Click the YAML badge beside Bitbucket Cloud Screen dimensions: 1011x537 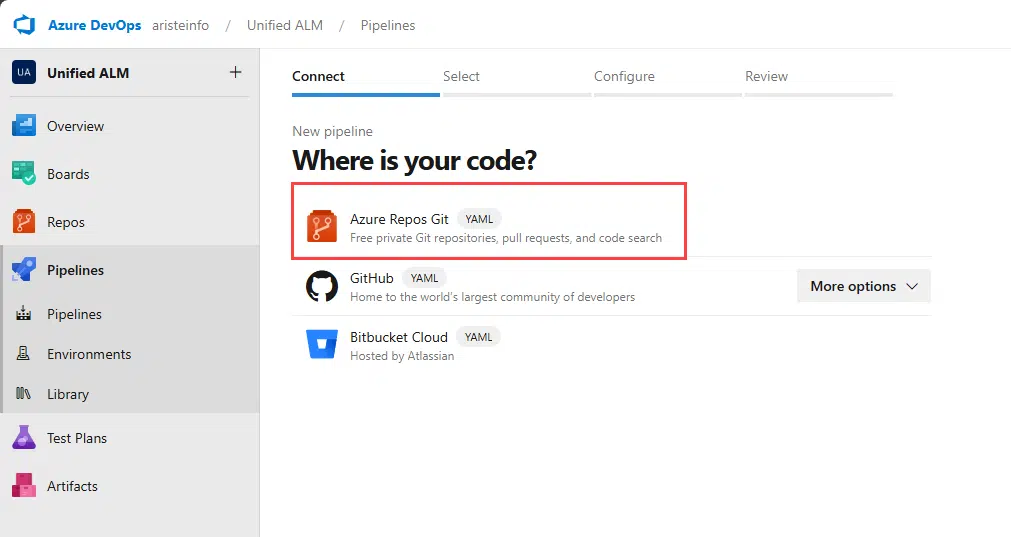[x=478, y=337]
